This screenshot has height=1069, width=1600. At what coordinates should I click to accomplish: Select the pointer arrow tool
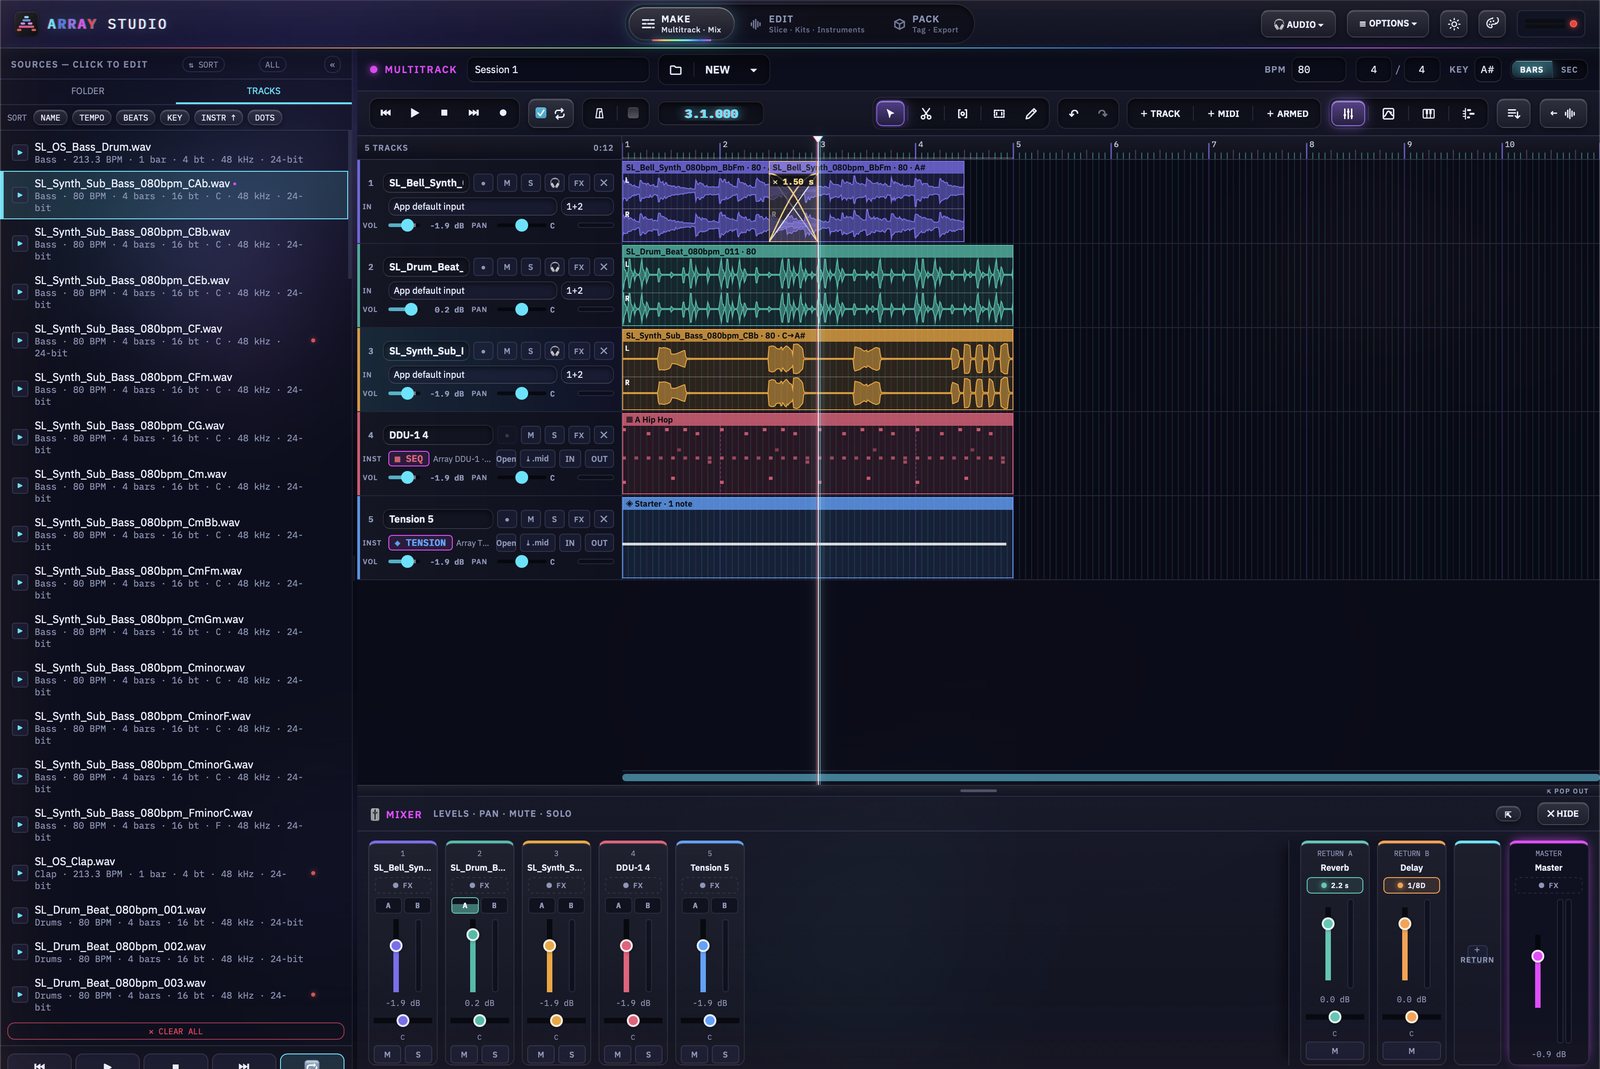click(x=890, y=114)
